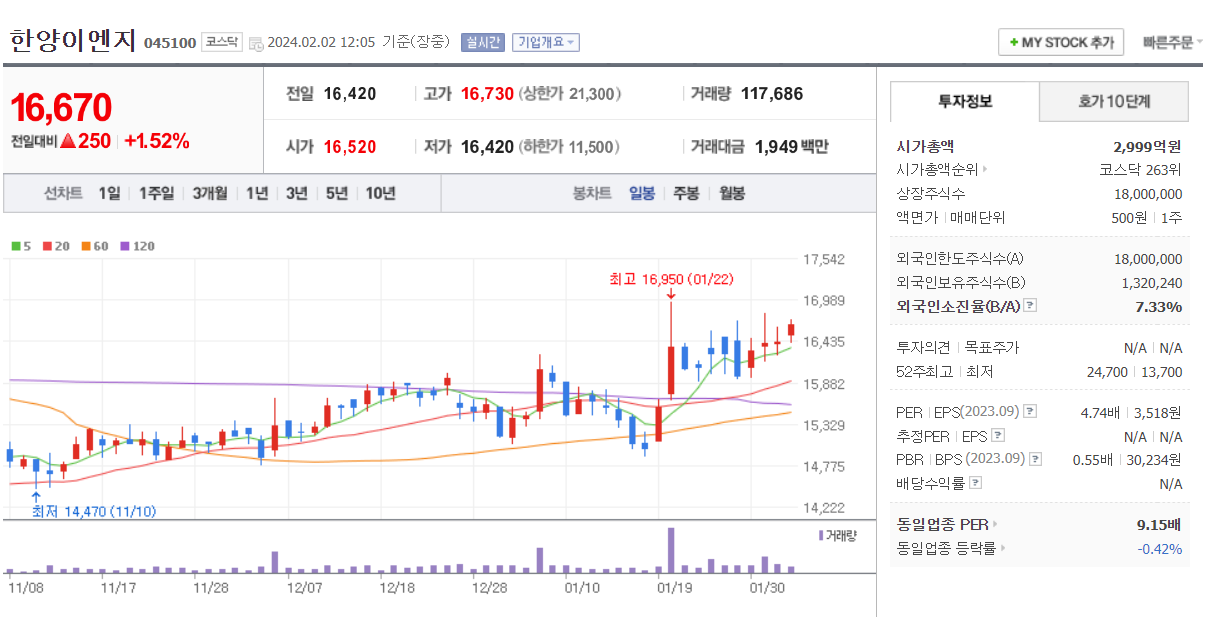1206x617 pixels.
Task: Click the 시가총액 value 2,999억원
Action: click(1147, 146)
